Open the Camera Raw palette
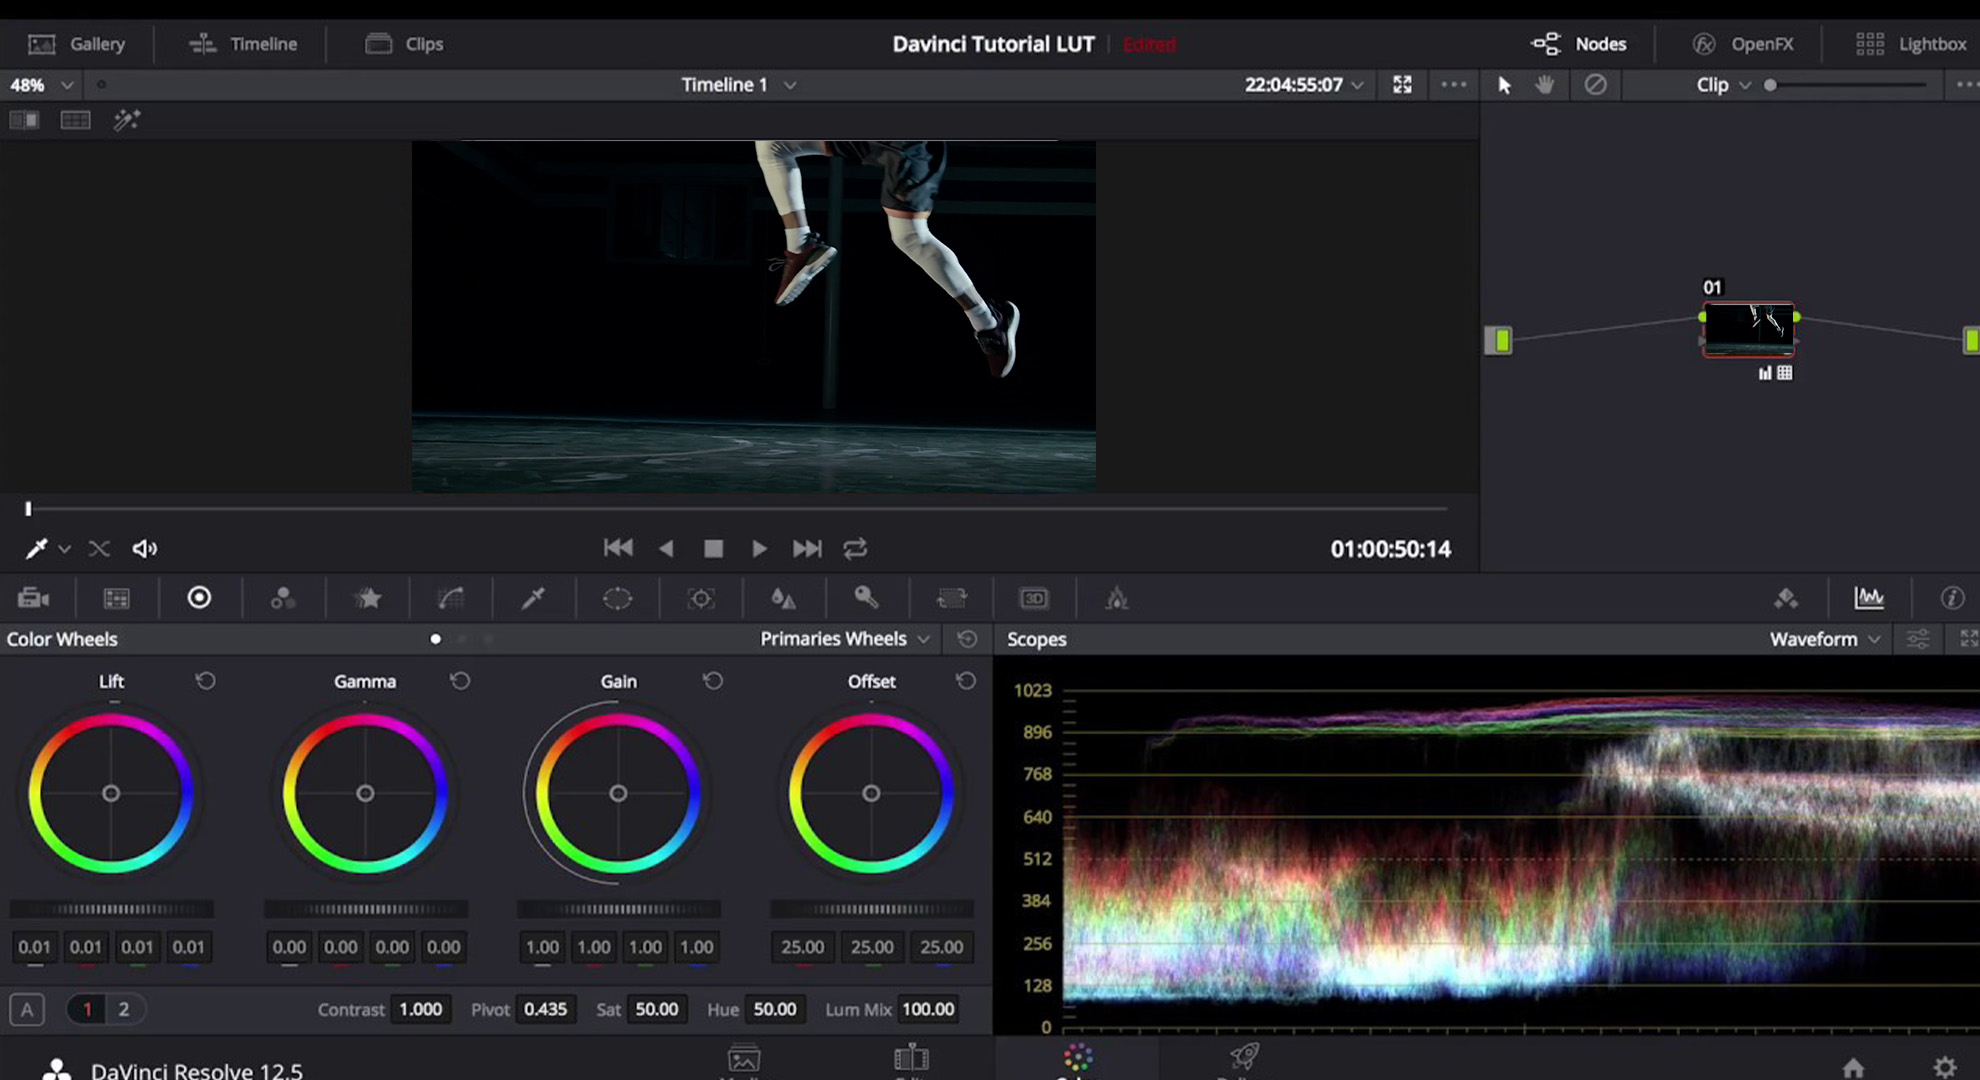The width and height of the screenshot is (1980, 1080). [x=33, y=598]
